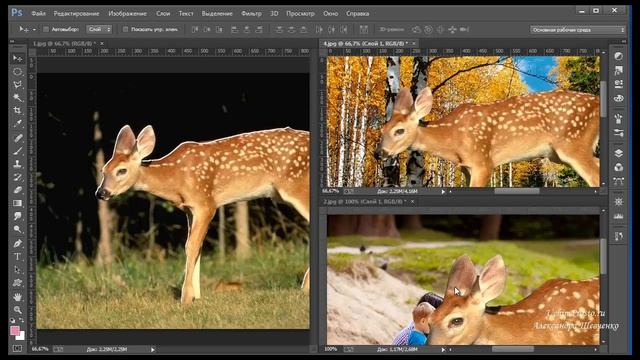Toggle Quick Mask mode icon
The height and width of the screenshot is (360, 640).
click(17, 348)
